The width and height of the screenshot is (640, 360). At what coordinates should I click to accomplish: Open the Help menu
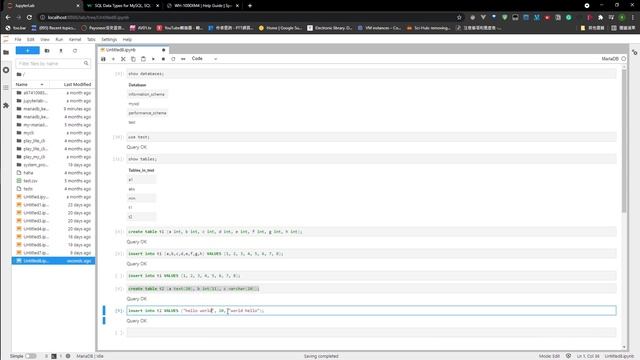click(x=127, y=40)
